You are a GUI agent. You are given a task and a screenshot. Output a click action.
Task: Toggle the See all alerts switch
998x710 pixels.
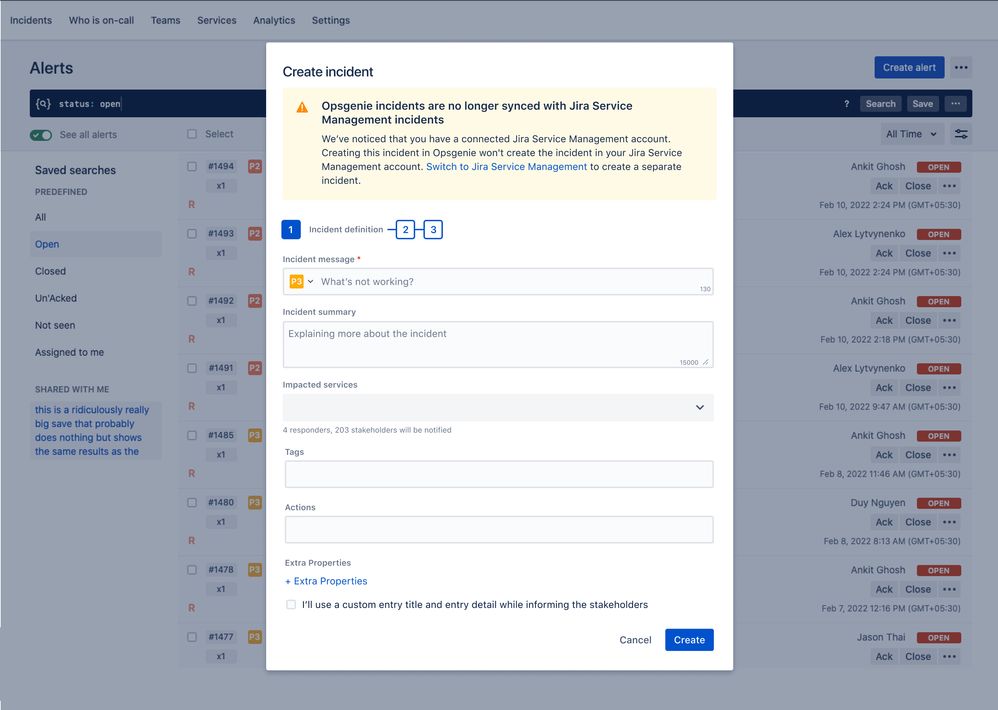41,135
